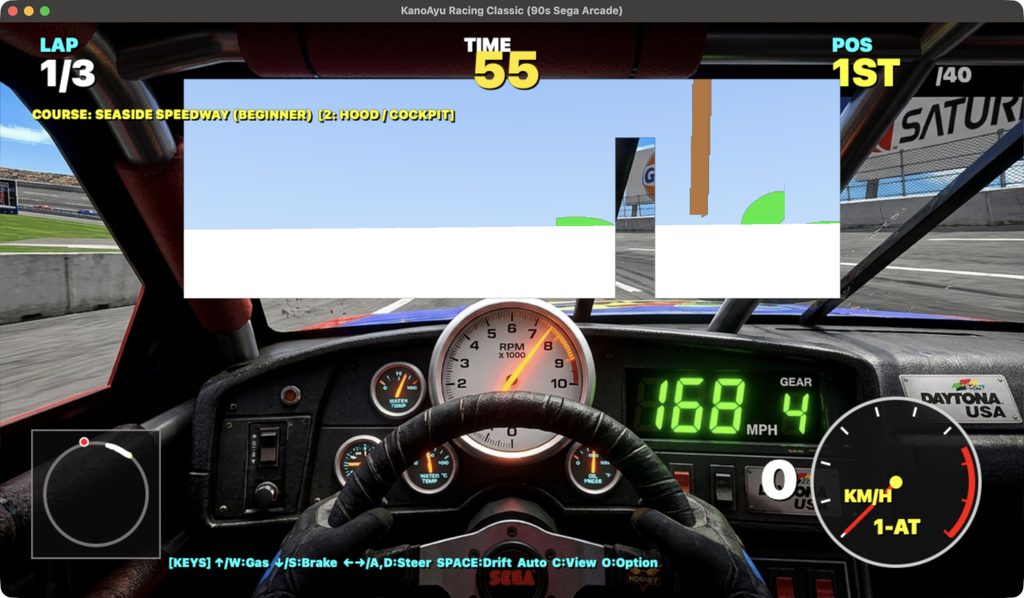Click the SEGA logo on steering wheel

point(512,577)
